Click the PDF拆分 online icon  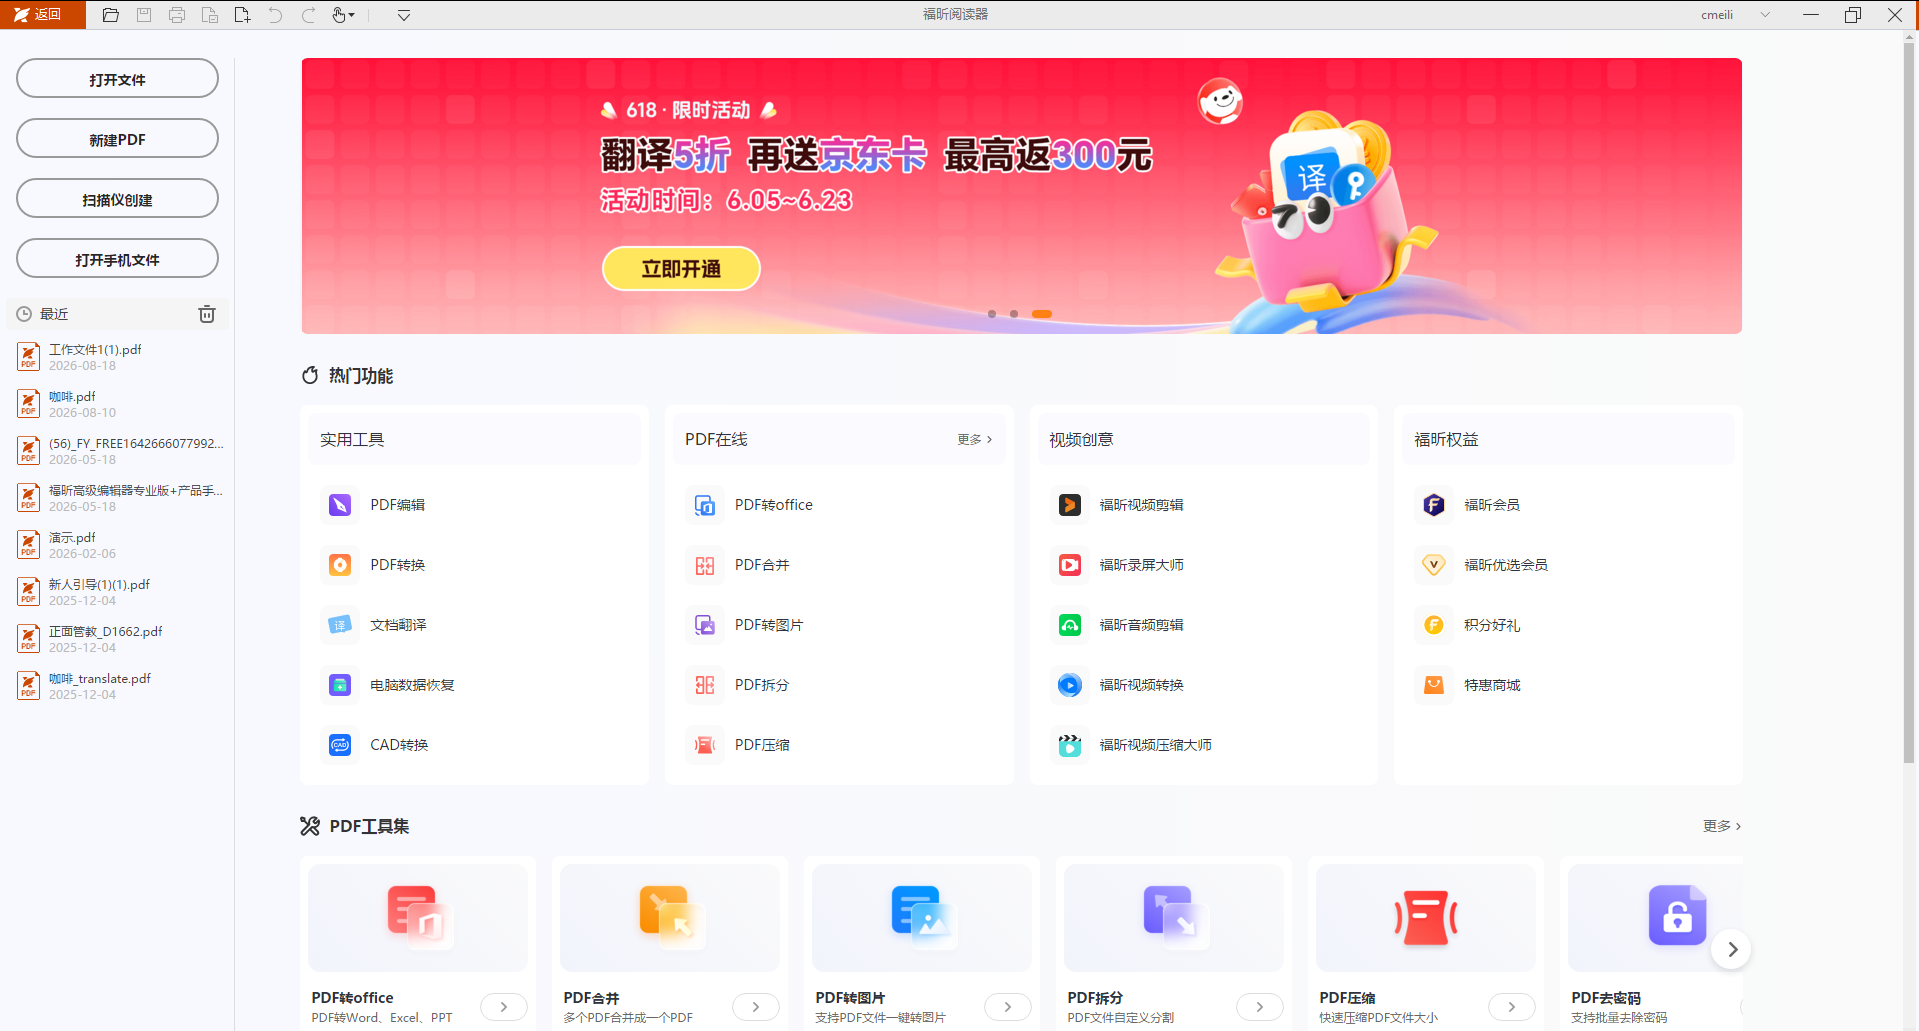(x=705, y=685)
